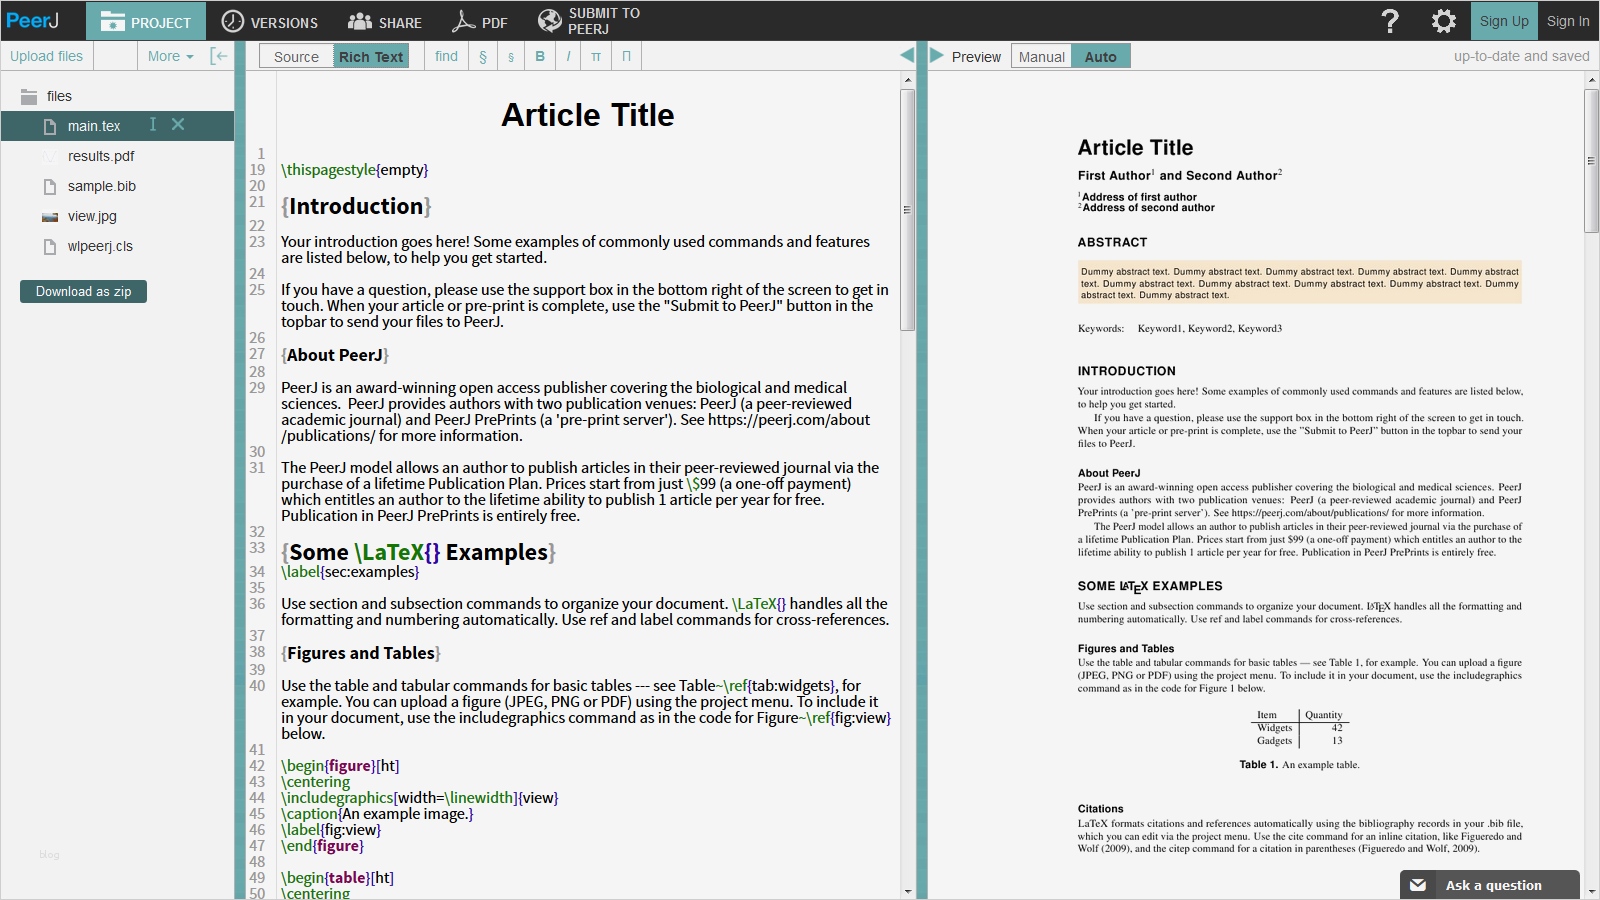Insert a section with the large § icon

[483, 56]
